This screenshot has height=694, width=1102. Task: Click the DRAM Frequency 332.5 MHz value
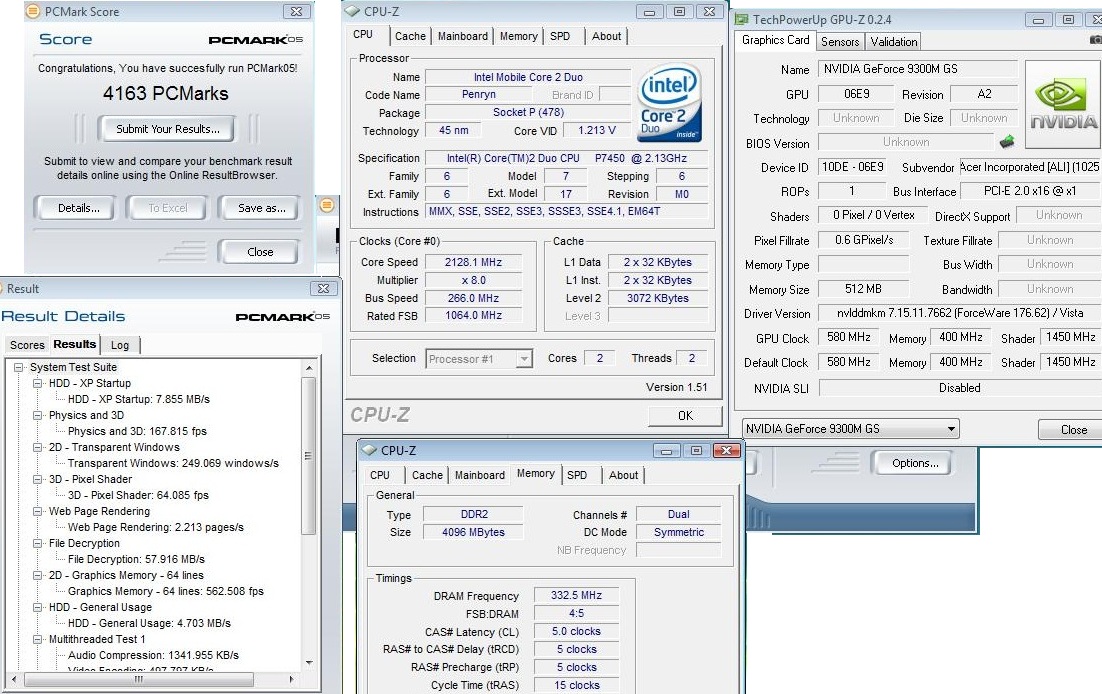tap(576, 596)
